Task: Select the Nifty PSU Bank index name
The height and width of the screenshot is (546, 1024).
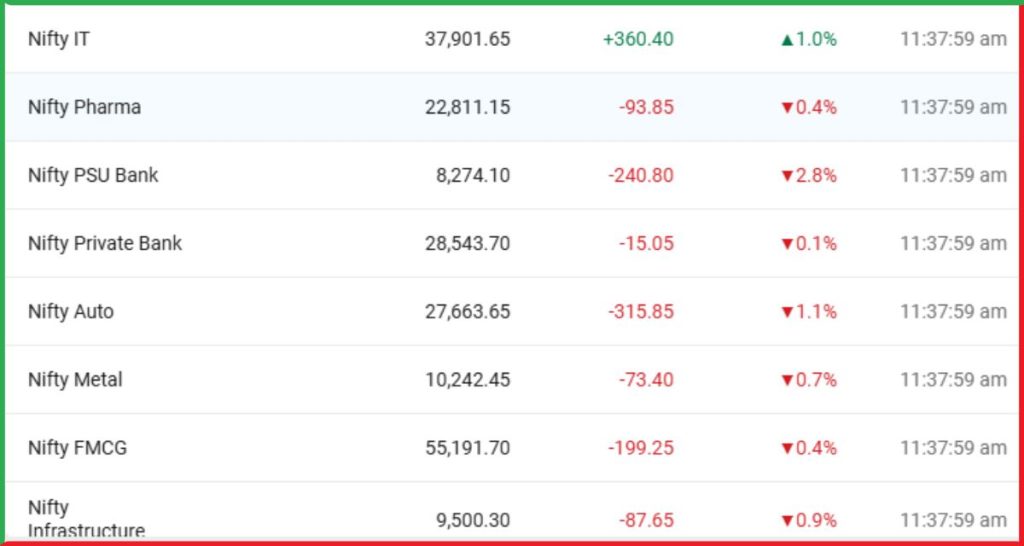Action: [x=93, y=175]
